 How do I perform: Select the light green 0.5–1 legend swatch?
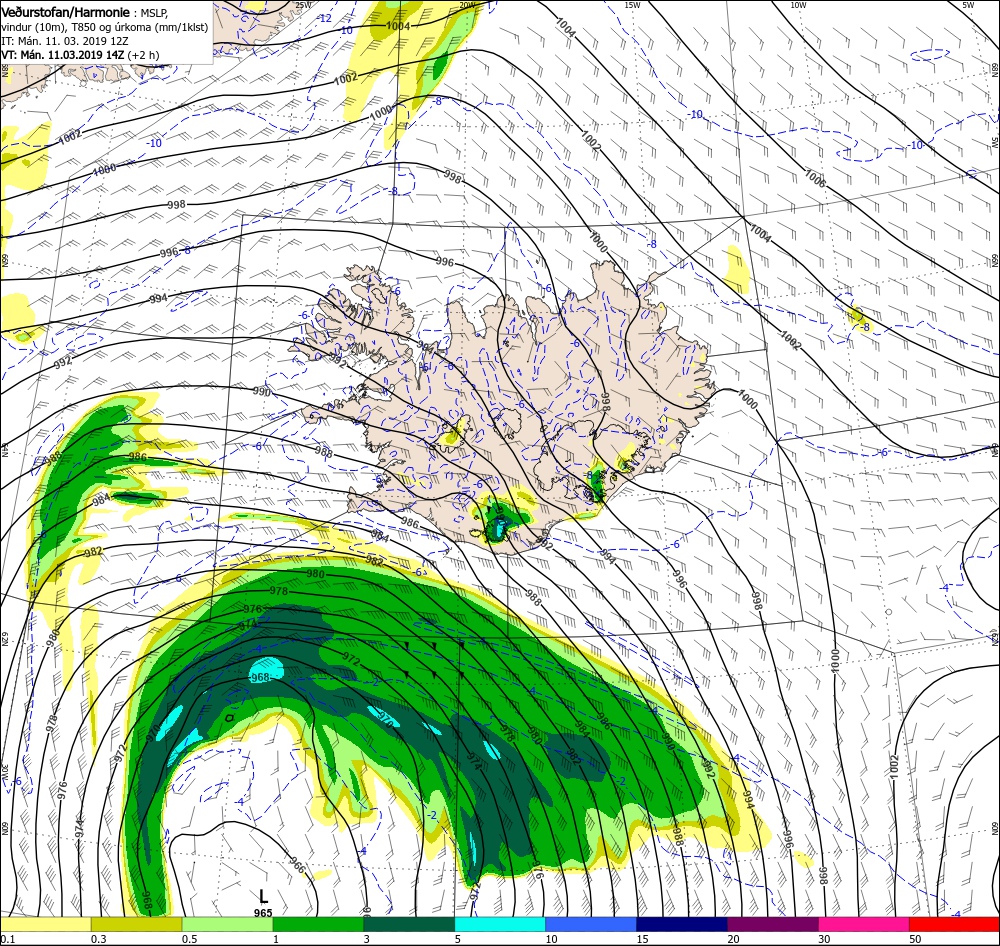[x=228, y=924]
